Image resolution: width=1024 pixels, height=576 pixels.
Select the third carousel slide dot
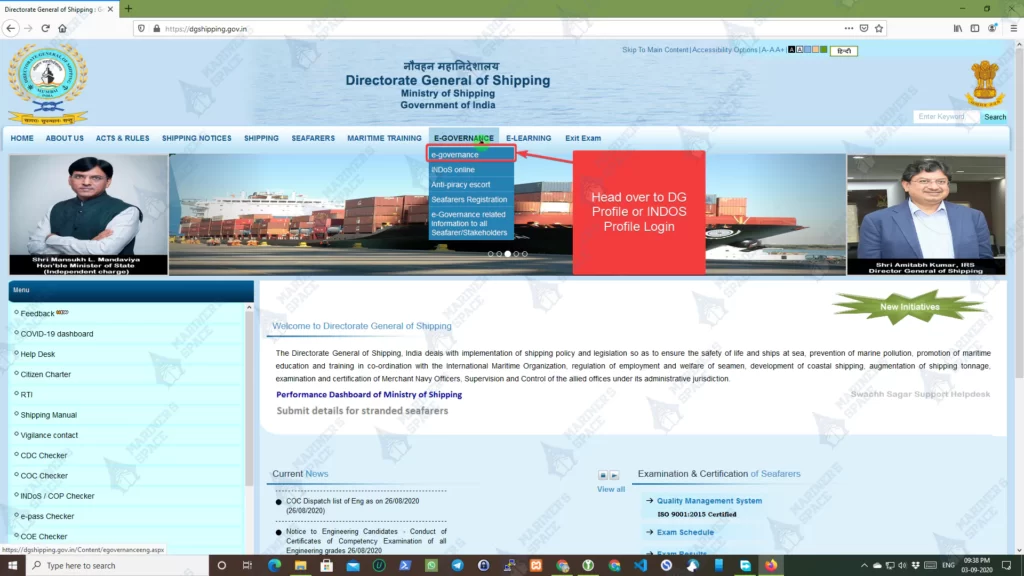(x=507, y=254)
